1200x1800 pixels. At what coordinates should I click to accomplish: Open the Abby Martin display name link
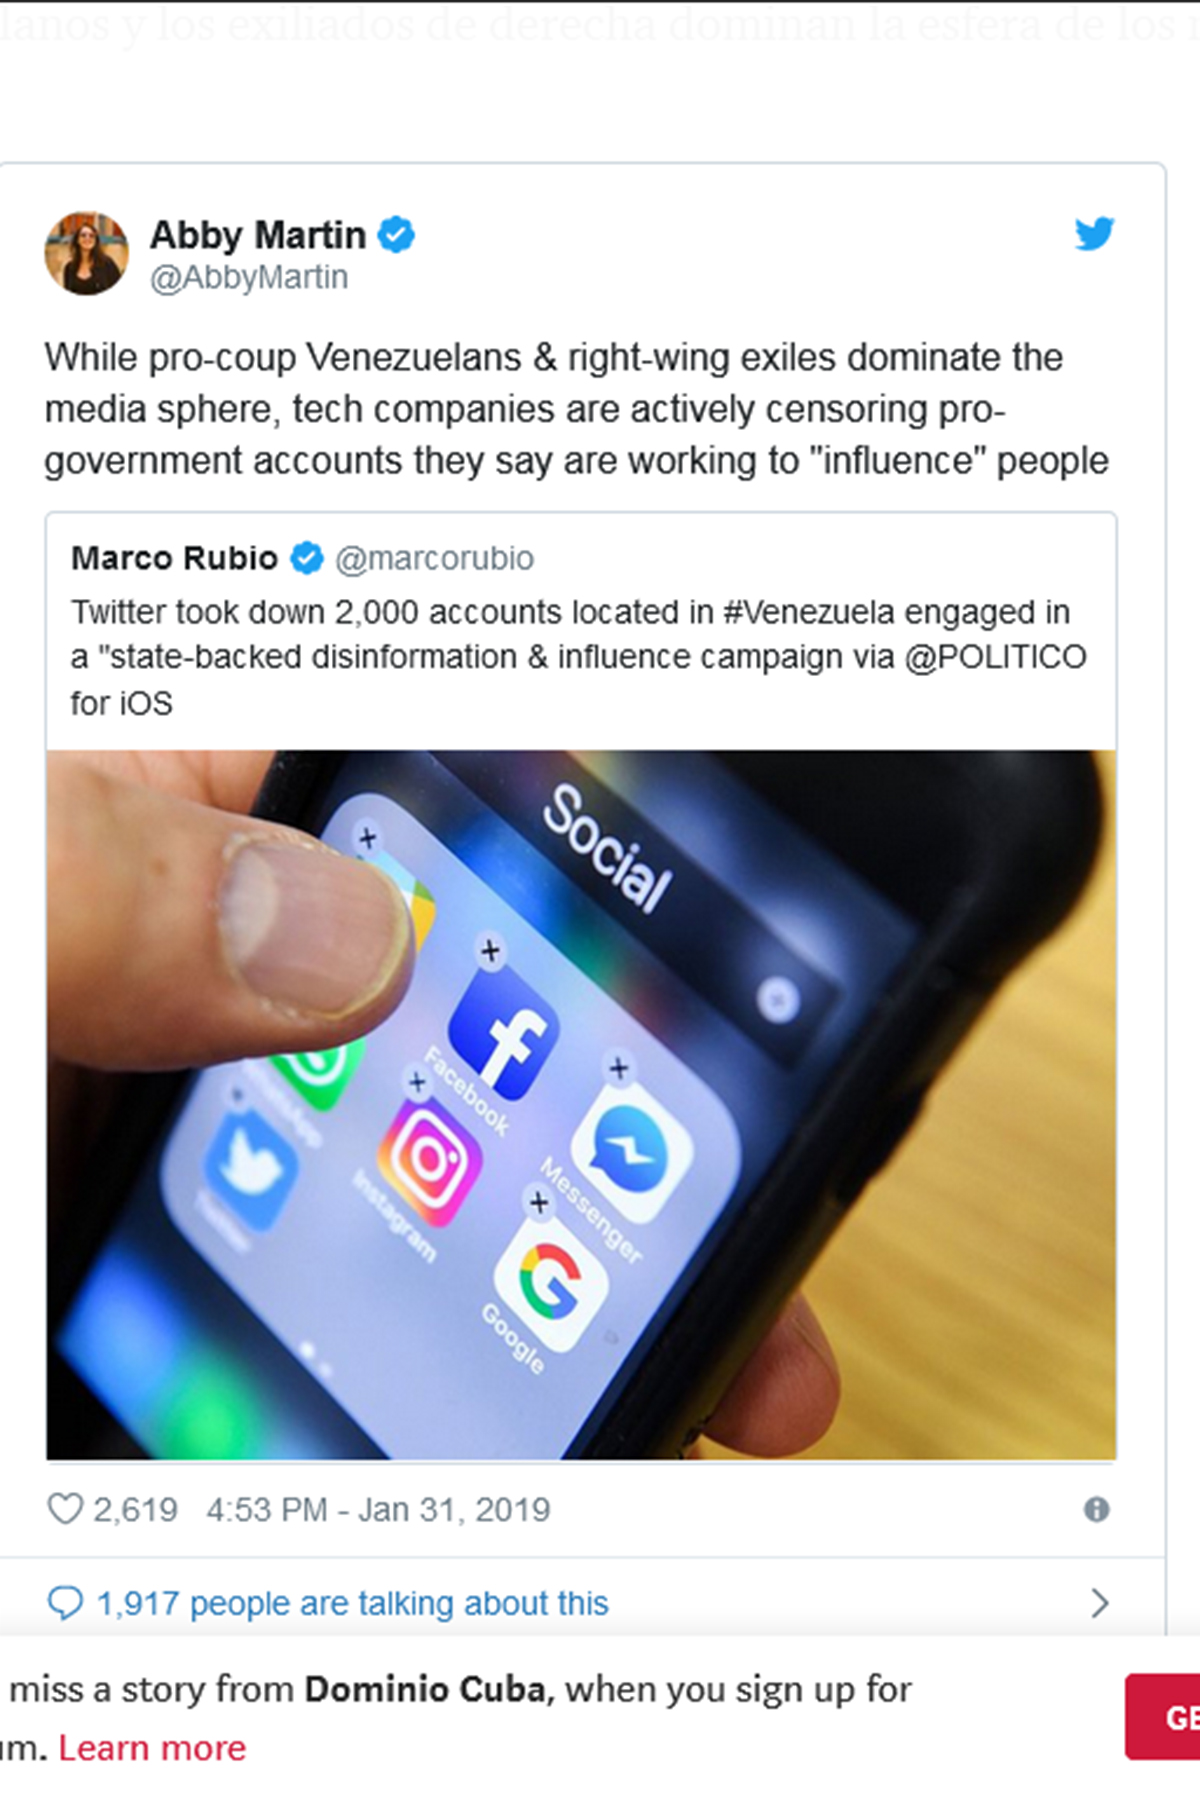coord(258,235)
